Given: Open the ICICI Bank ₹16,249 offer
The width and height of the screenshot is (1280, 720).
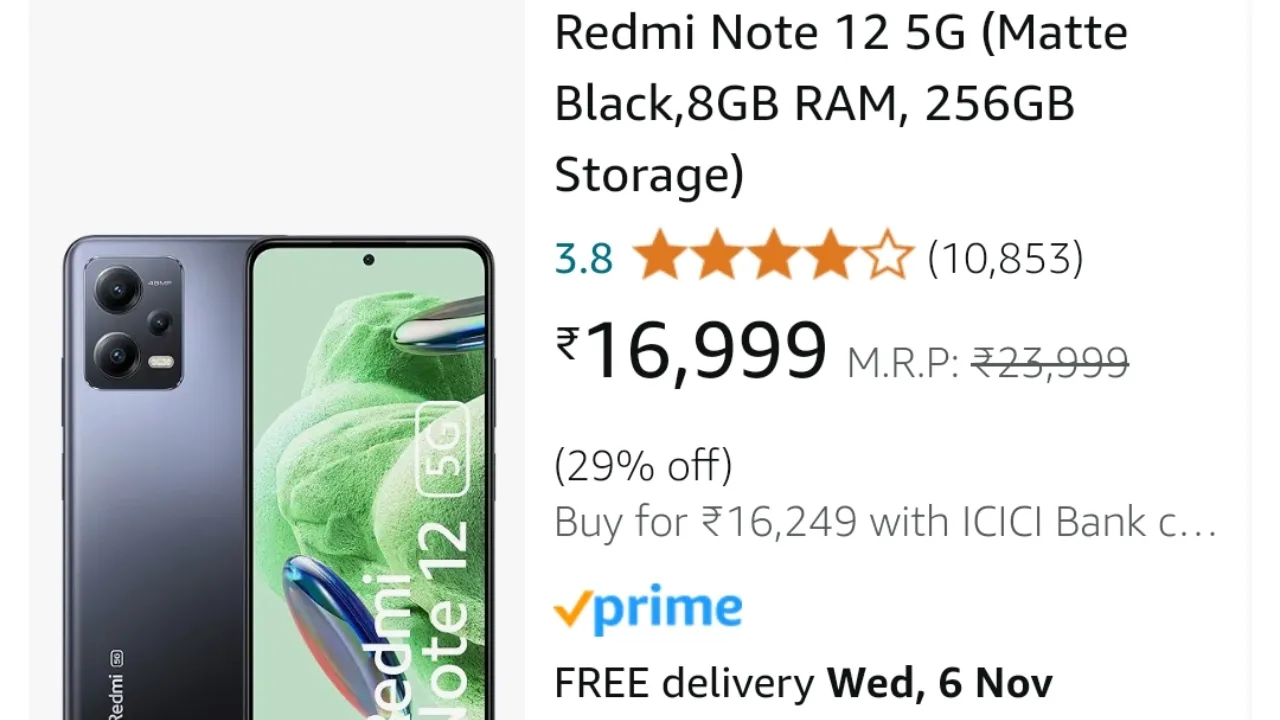Looking at the screenshot, I should point(885,521).
